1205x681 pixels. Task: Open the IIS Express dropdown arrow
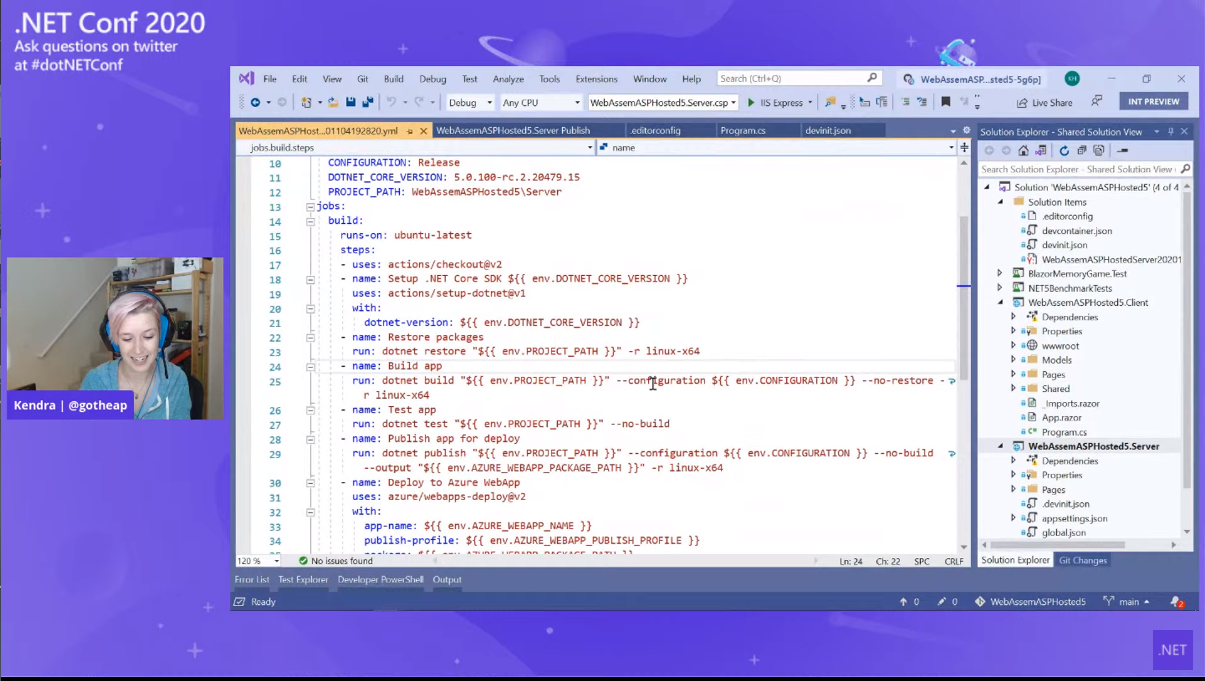coord(809,103)
